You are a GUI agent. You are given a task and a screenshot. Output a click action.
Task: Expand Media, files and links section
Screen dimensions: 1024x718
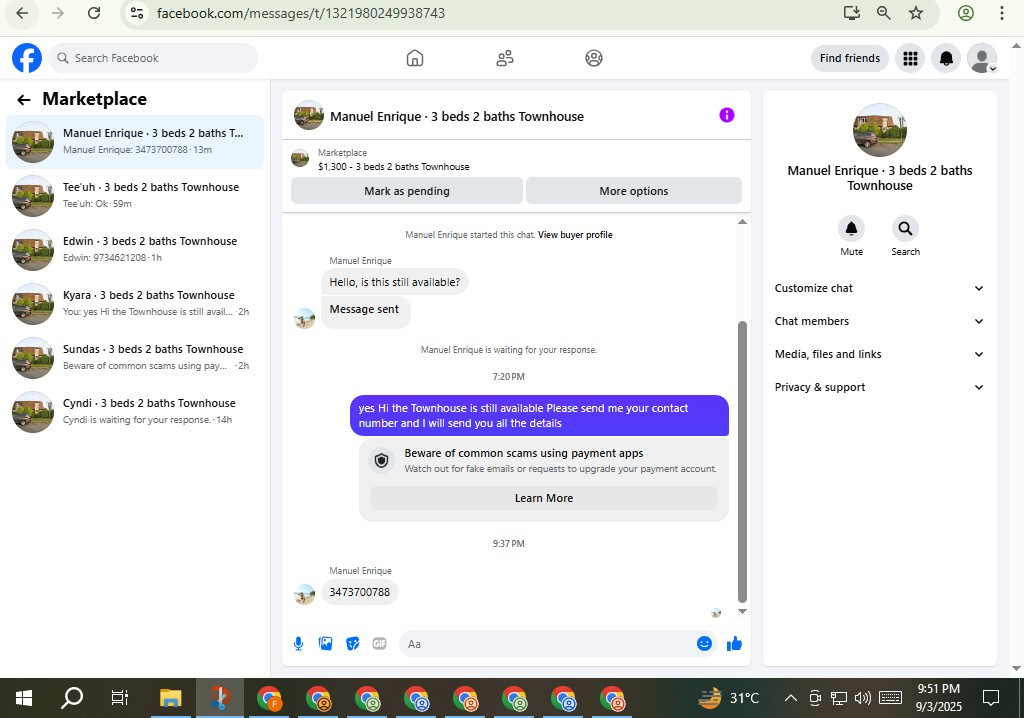(879, 354)
